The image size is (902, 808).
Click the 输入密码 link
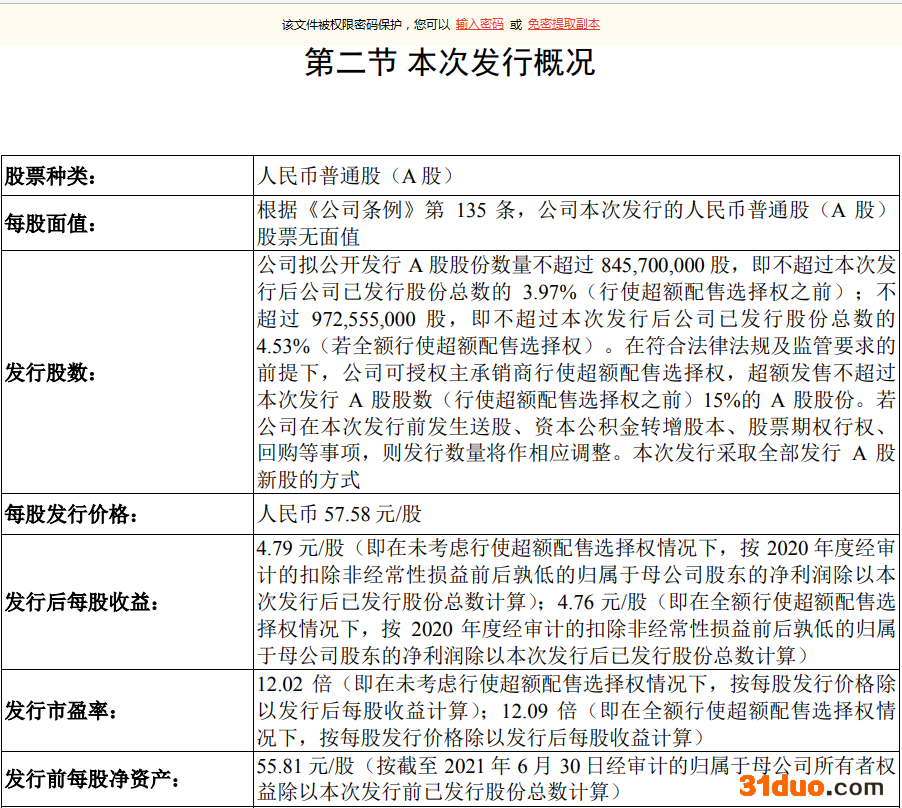(479, 24)
